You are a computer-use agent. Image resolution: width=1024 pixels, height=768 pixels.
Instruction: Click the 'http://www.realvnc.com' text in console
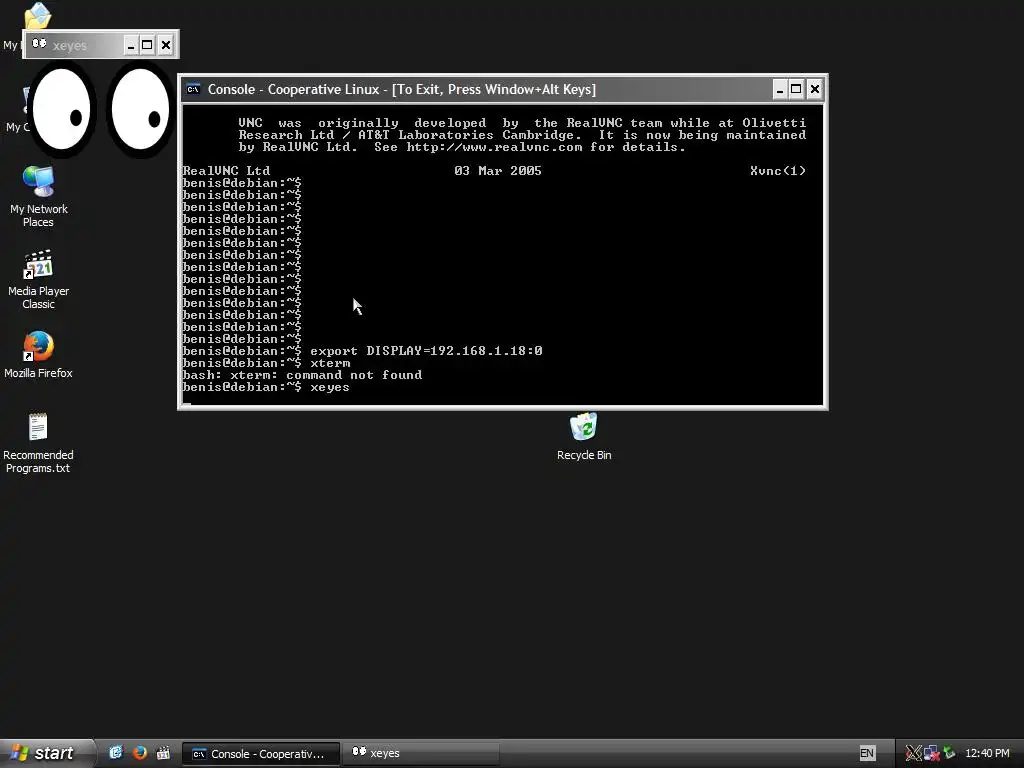point(494,147)
